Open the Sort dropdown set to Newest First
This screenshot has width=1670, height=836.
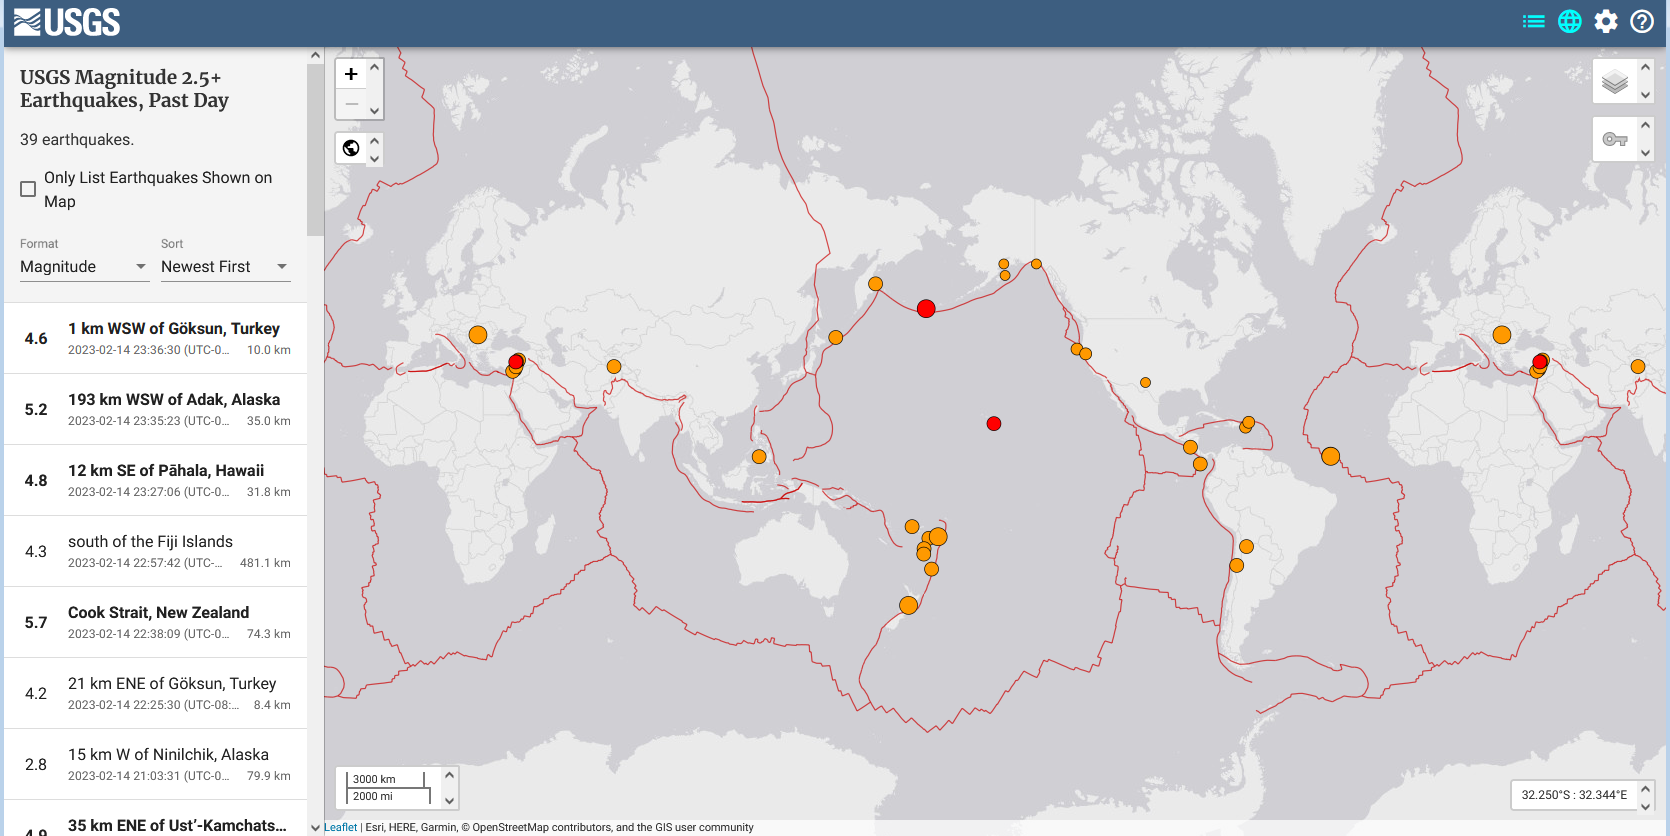point(225,267)
